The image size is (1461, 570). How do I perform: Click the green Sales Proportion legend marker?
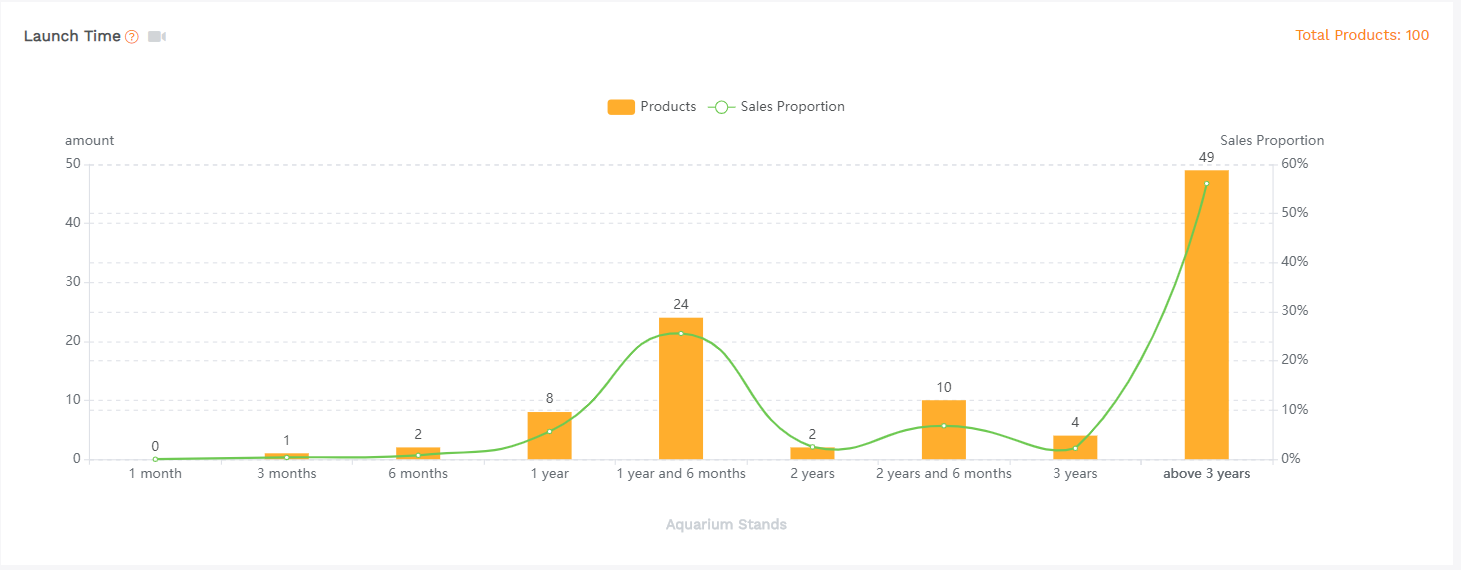tap(722, 107)
